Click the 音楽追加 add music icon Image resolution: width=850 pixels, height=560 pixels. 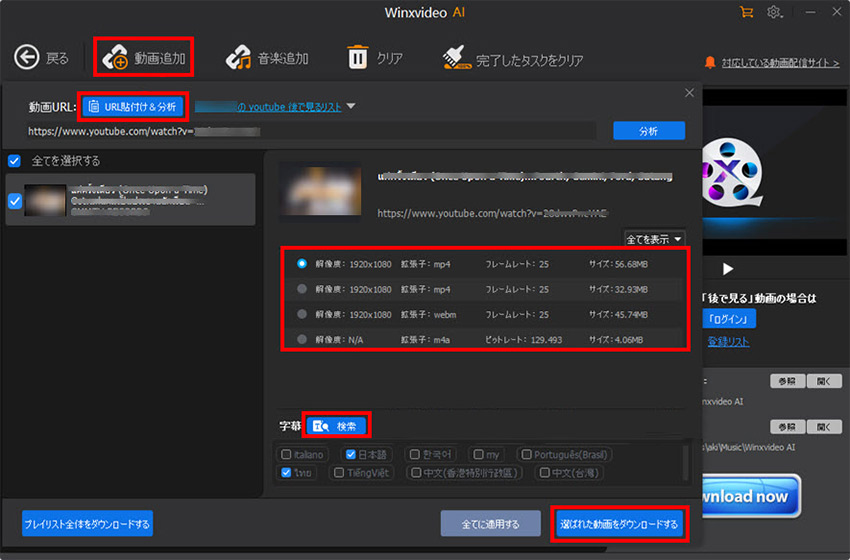pos(239,57)
